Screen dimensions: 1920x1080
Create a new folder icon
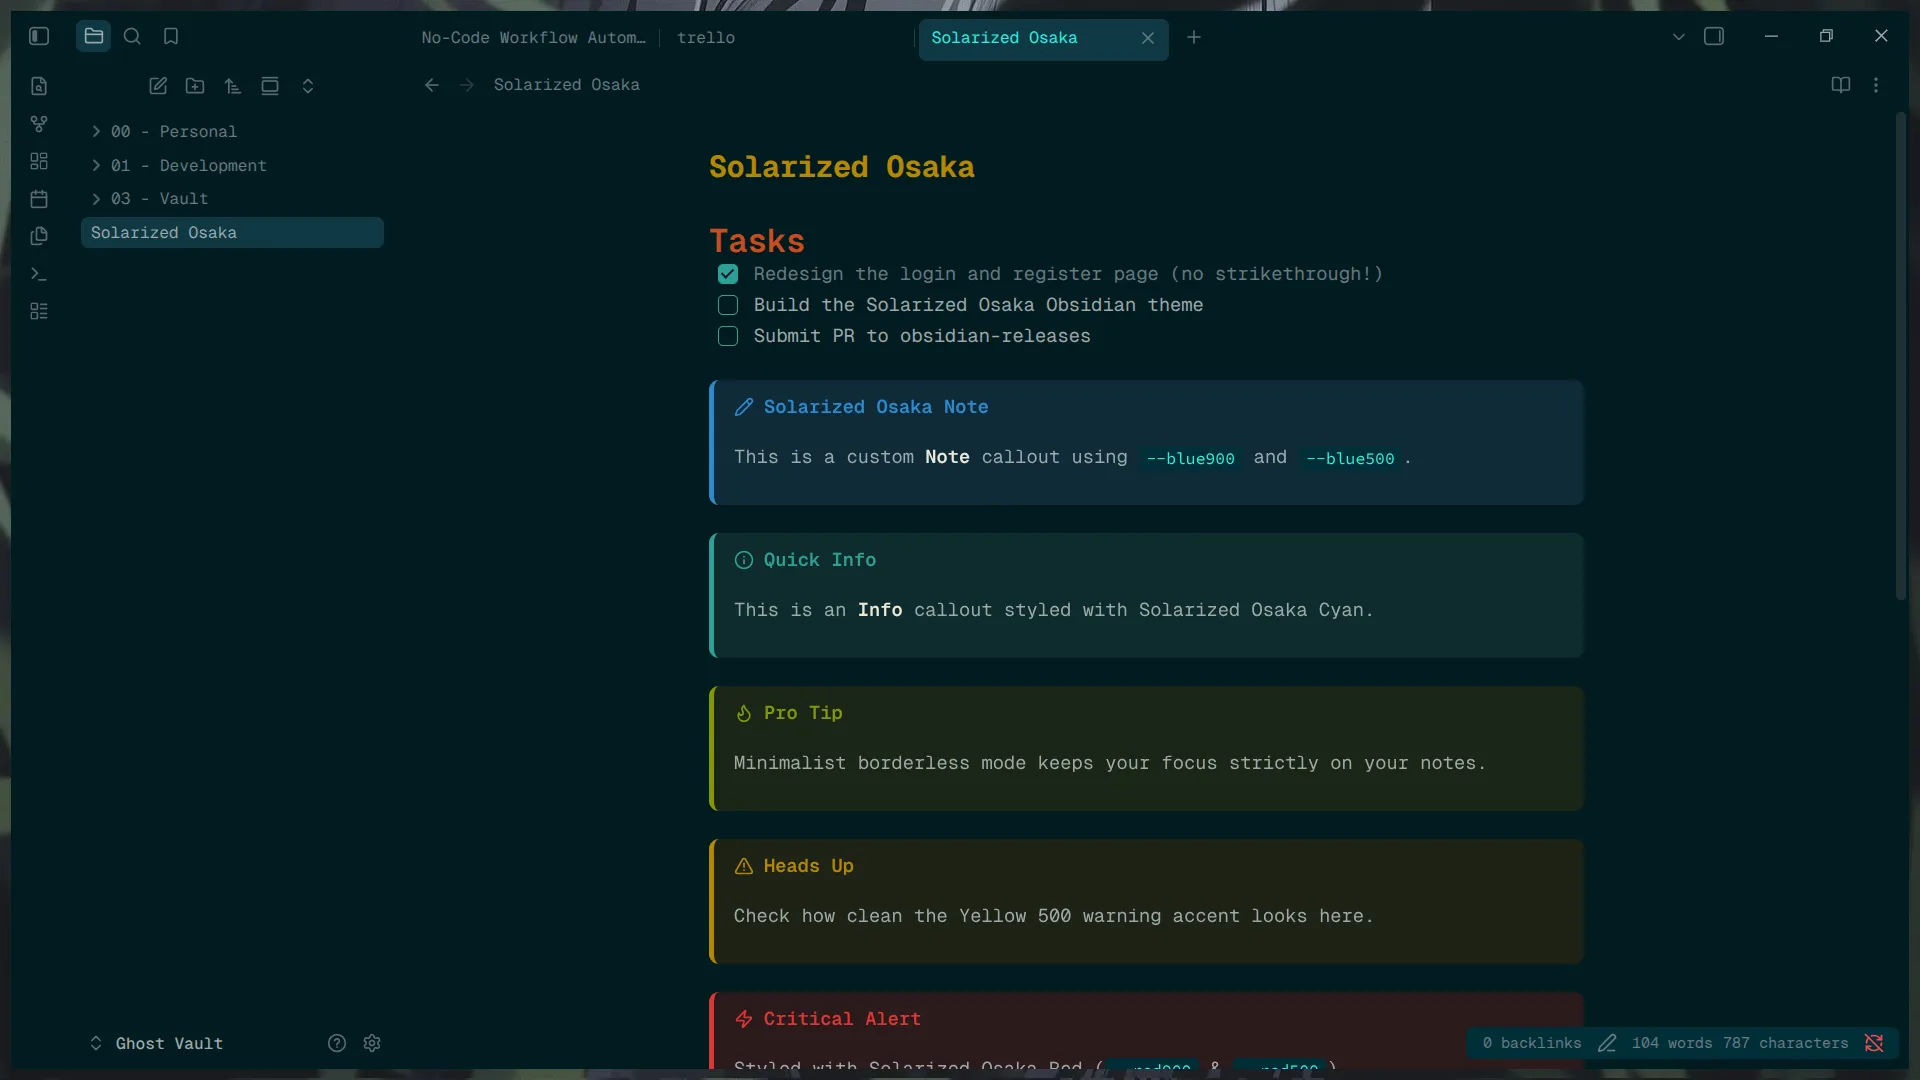click(x=195, y=86)
